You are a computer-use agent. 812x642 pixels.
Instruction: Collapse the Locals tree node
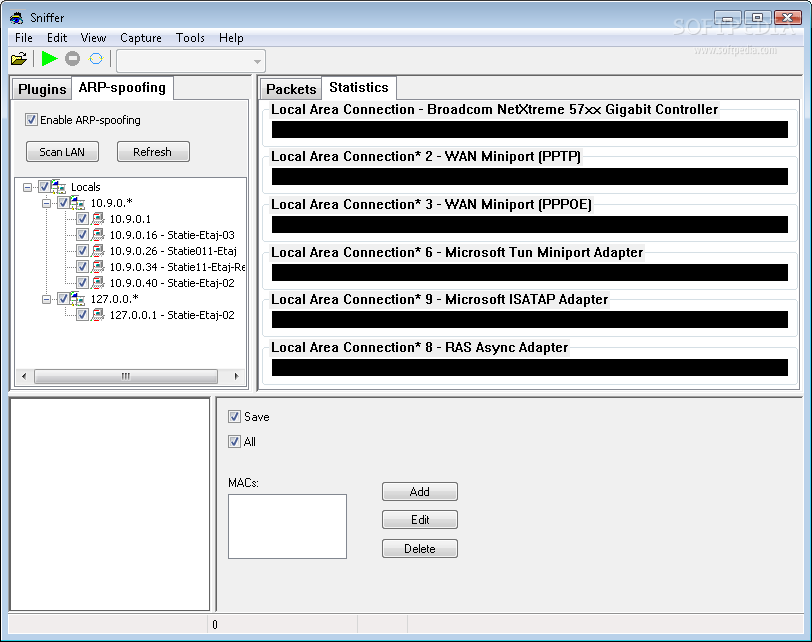(27, 187)
